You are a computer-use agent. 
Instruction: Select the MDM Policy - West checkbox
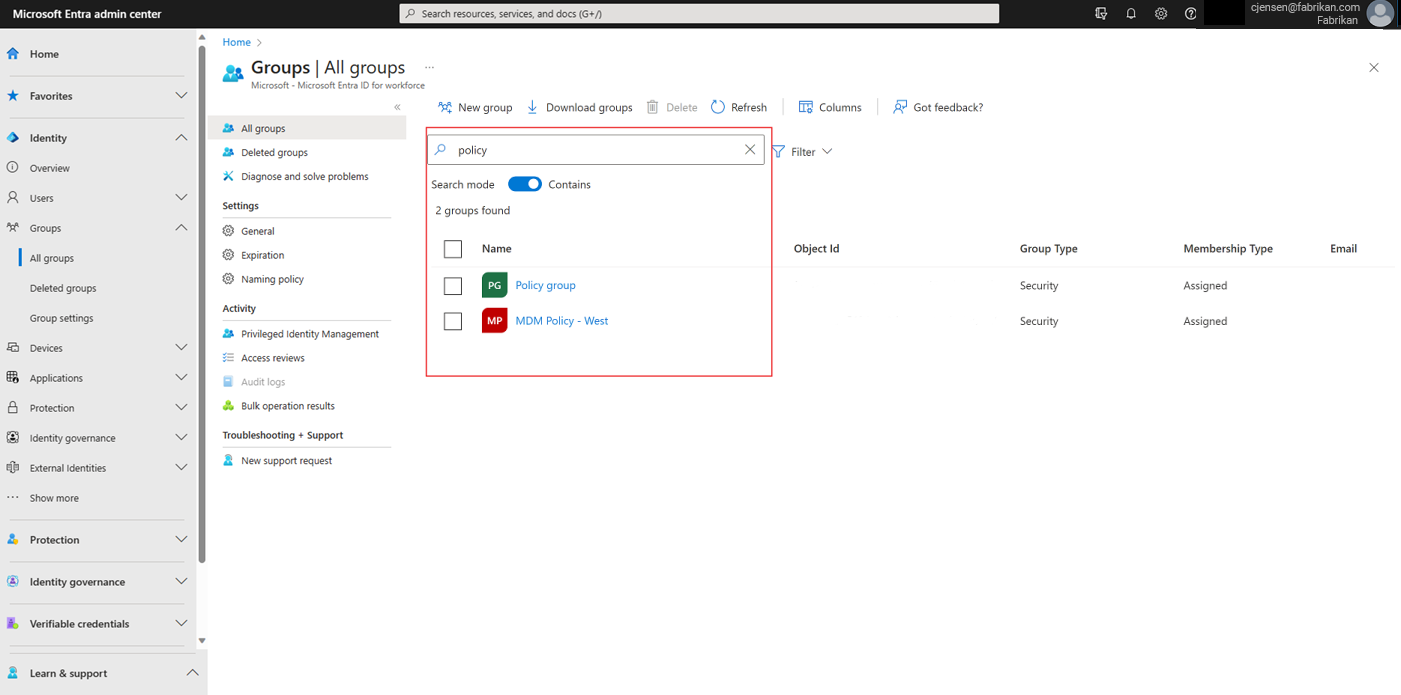tap(453, 321)
